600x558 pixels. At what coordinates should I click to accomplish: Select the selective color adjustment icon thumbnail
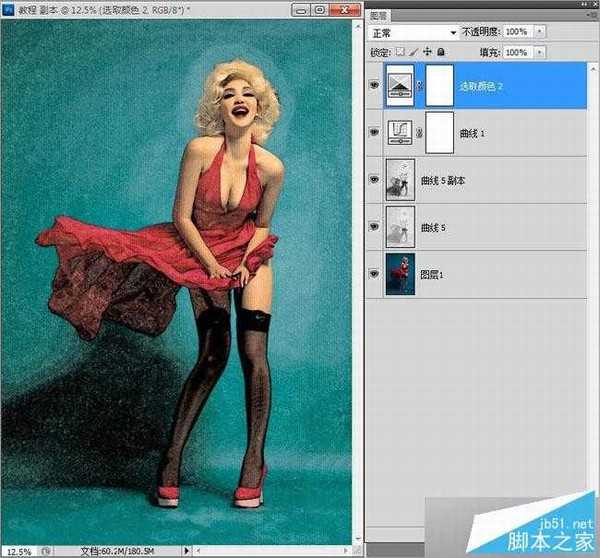pos(400,85)
